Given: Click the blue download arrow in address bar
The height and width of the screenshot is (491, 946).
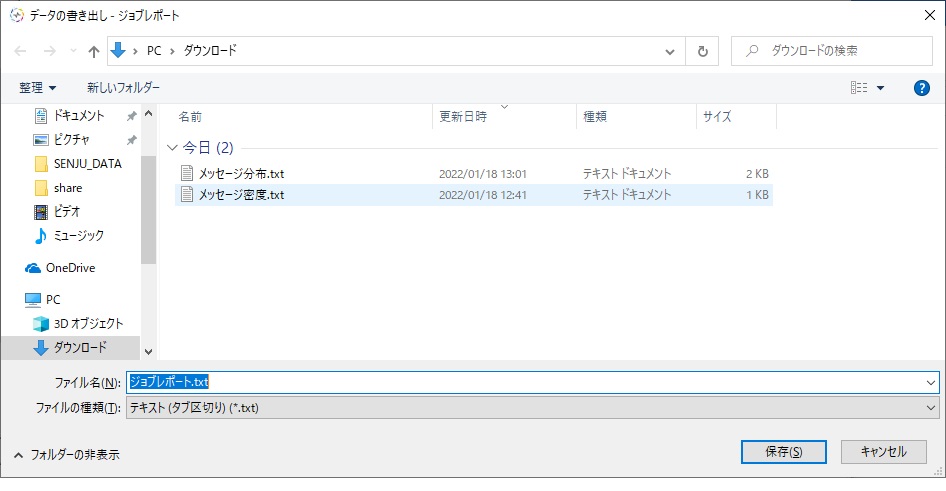Looking at the screenshot, I should pyautogui.click(x=118, y=51).
